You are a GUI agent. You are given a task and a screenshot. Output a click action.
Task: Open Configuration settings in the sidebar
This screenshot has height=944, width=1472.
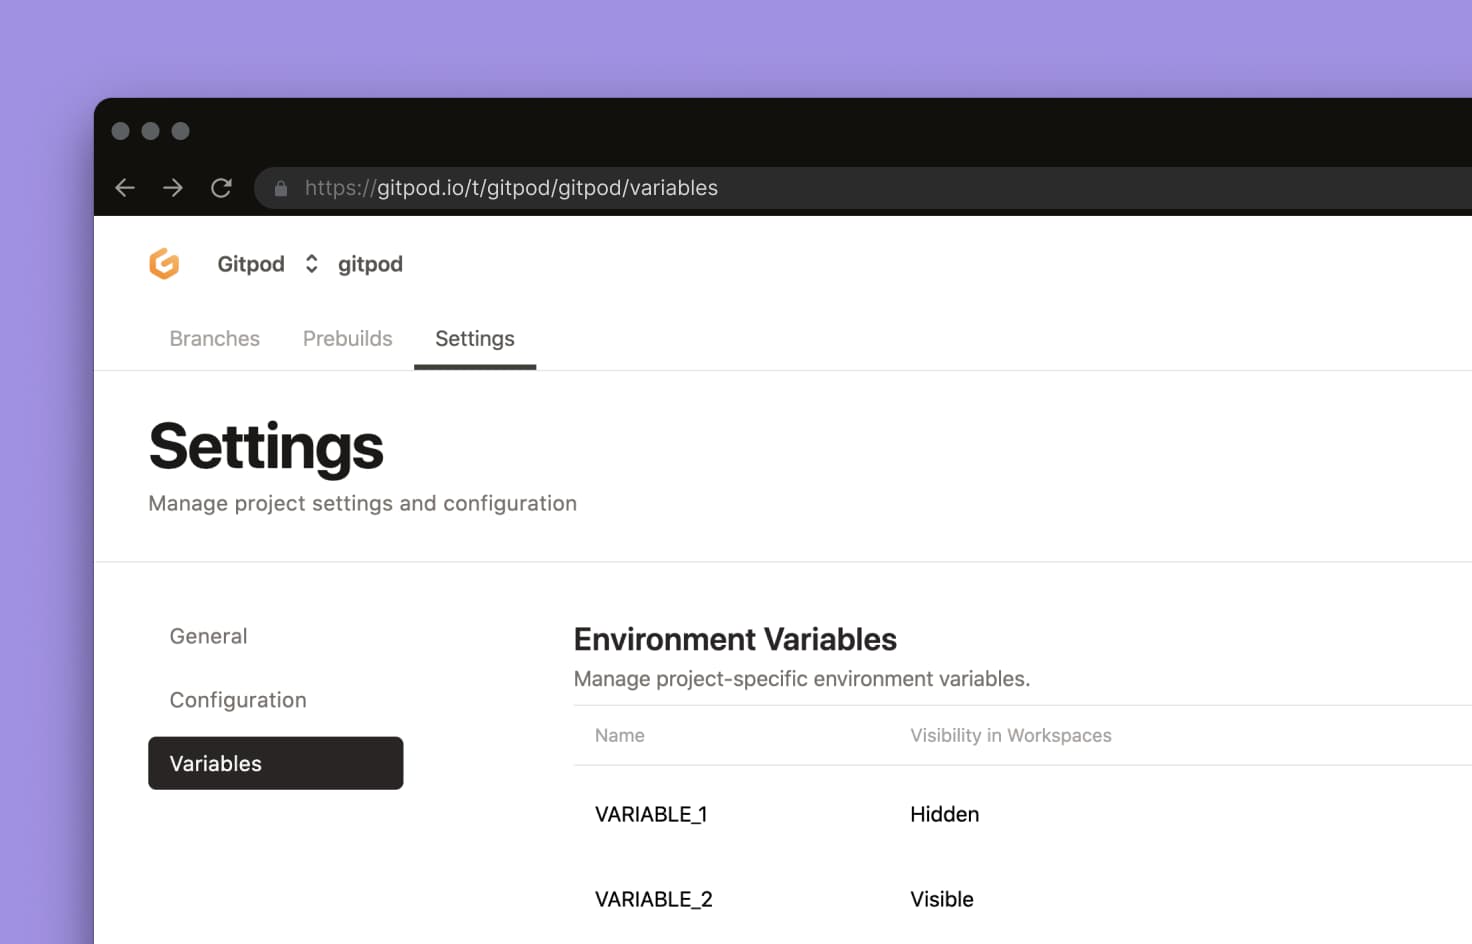(237, 699)
